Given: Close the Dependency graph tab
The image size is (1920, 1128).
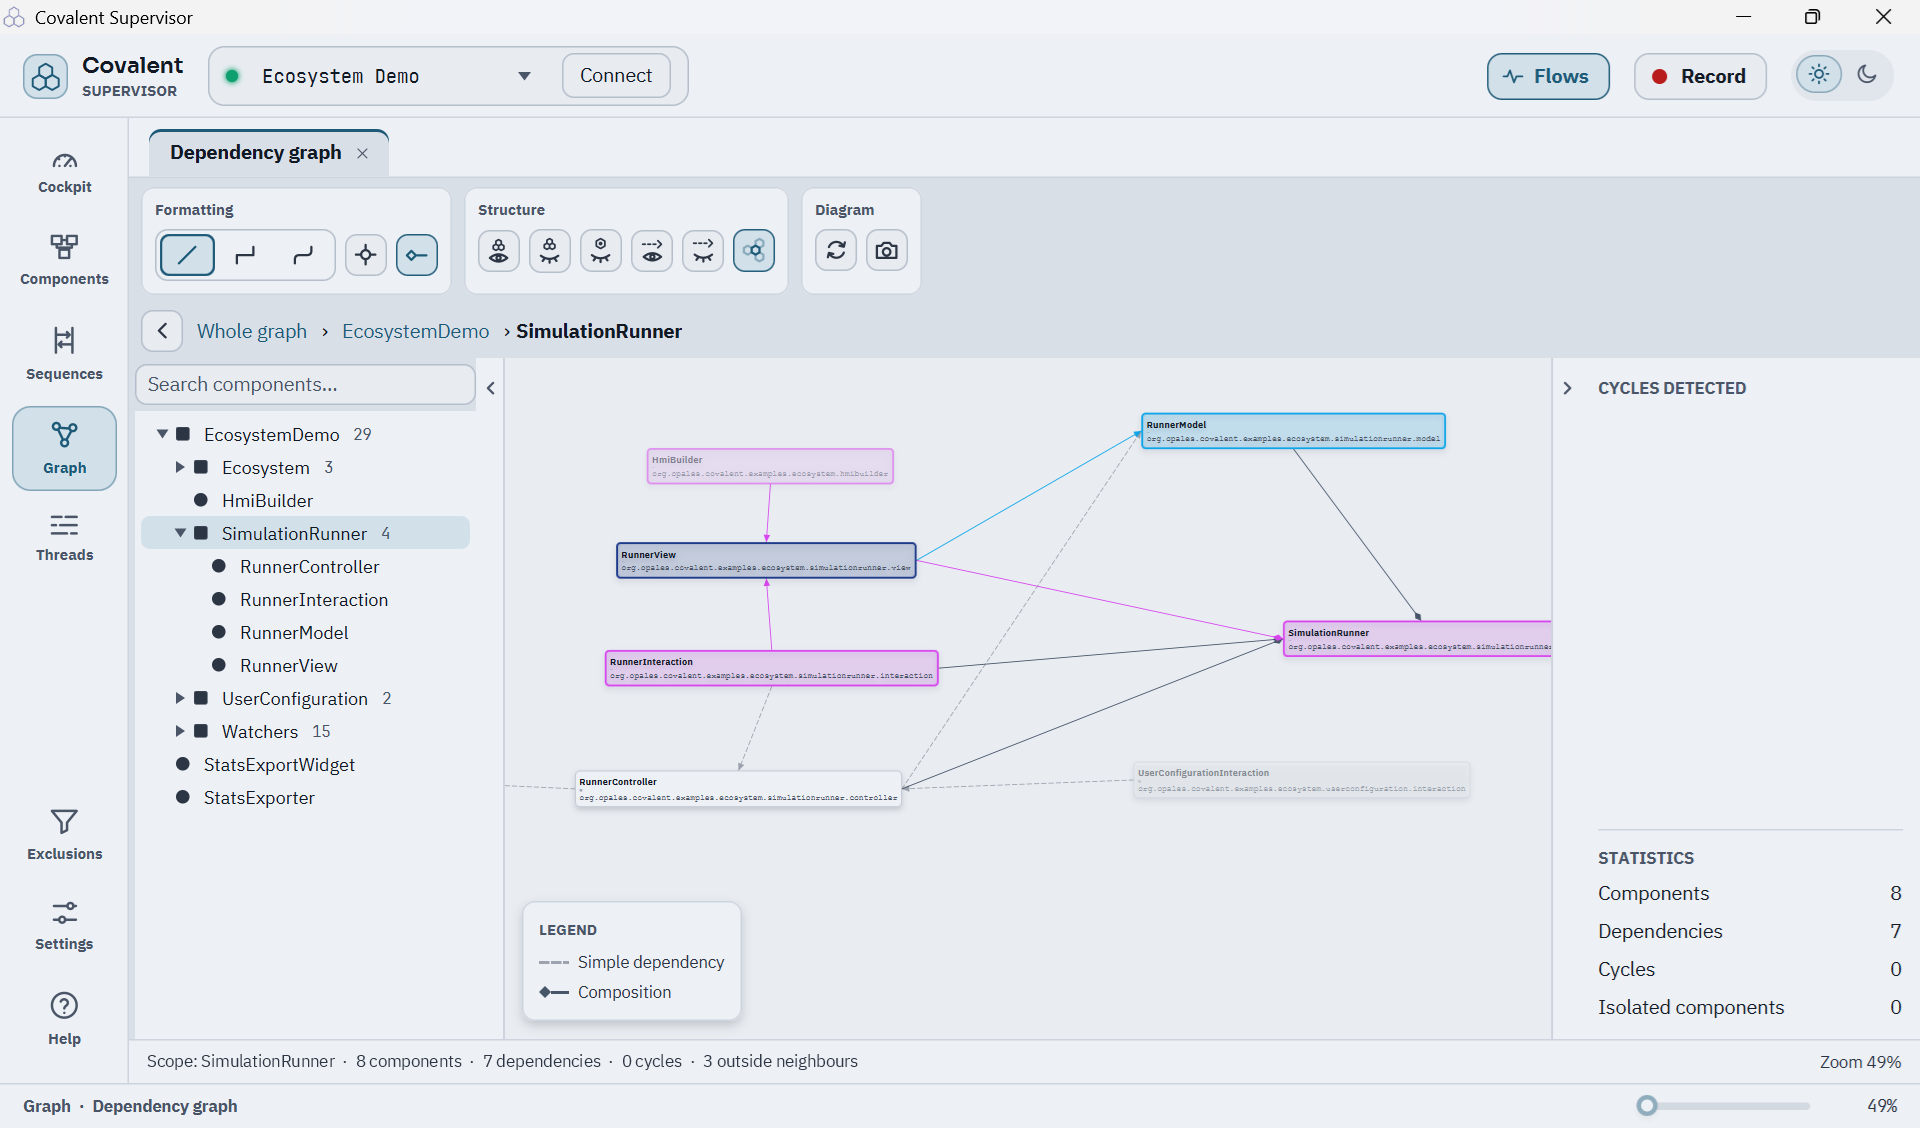Looking at the screenshot, I should click(x=363, y=153).
